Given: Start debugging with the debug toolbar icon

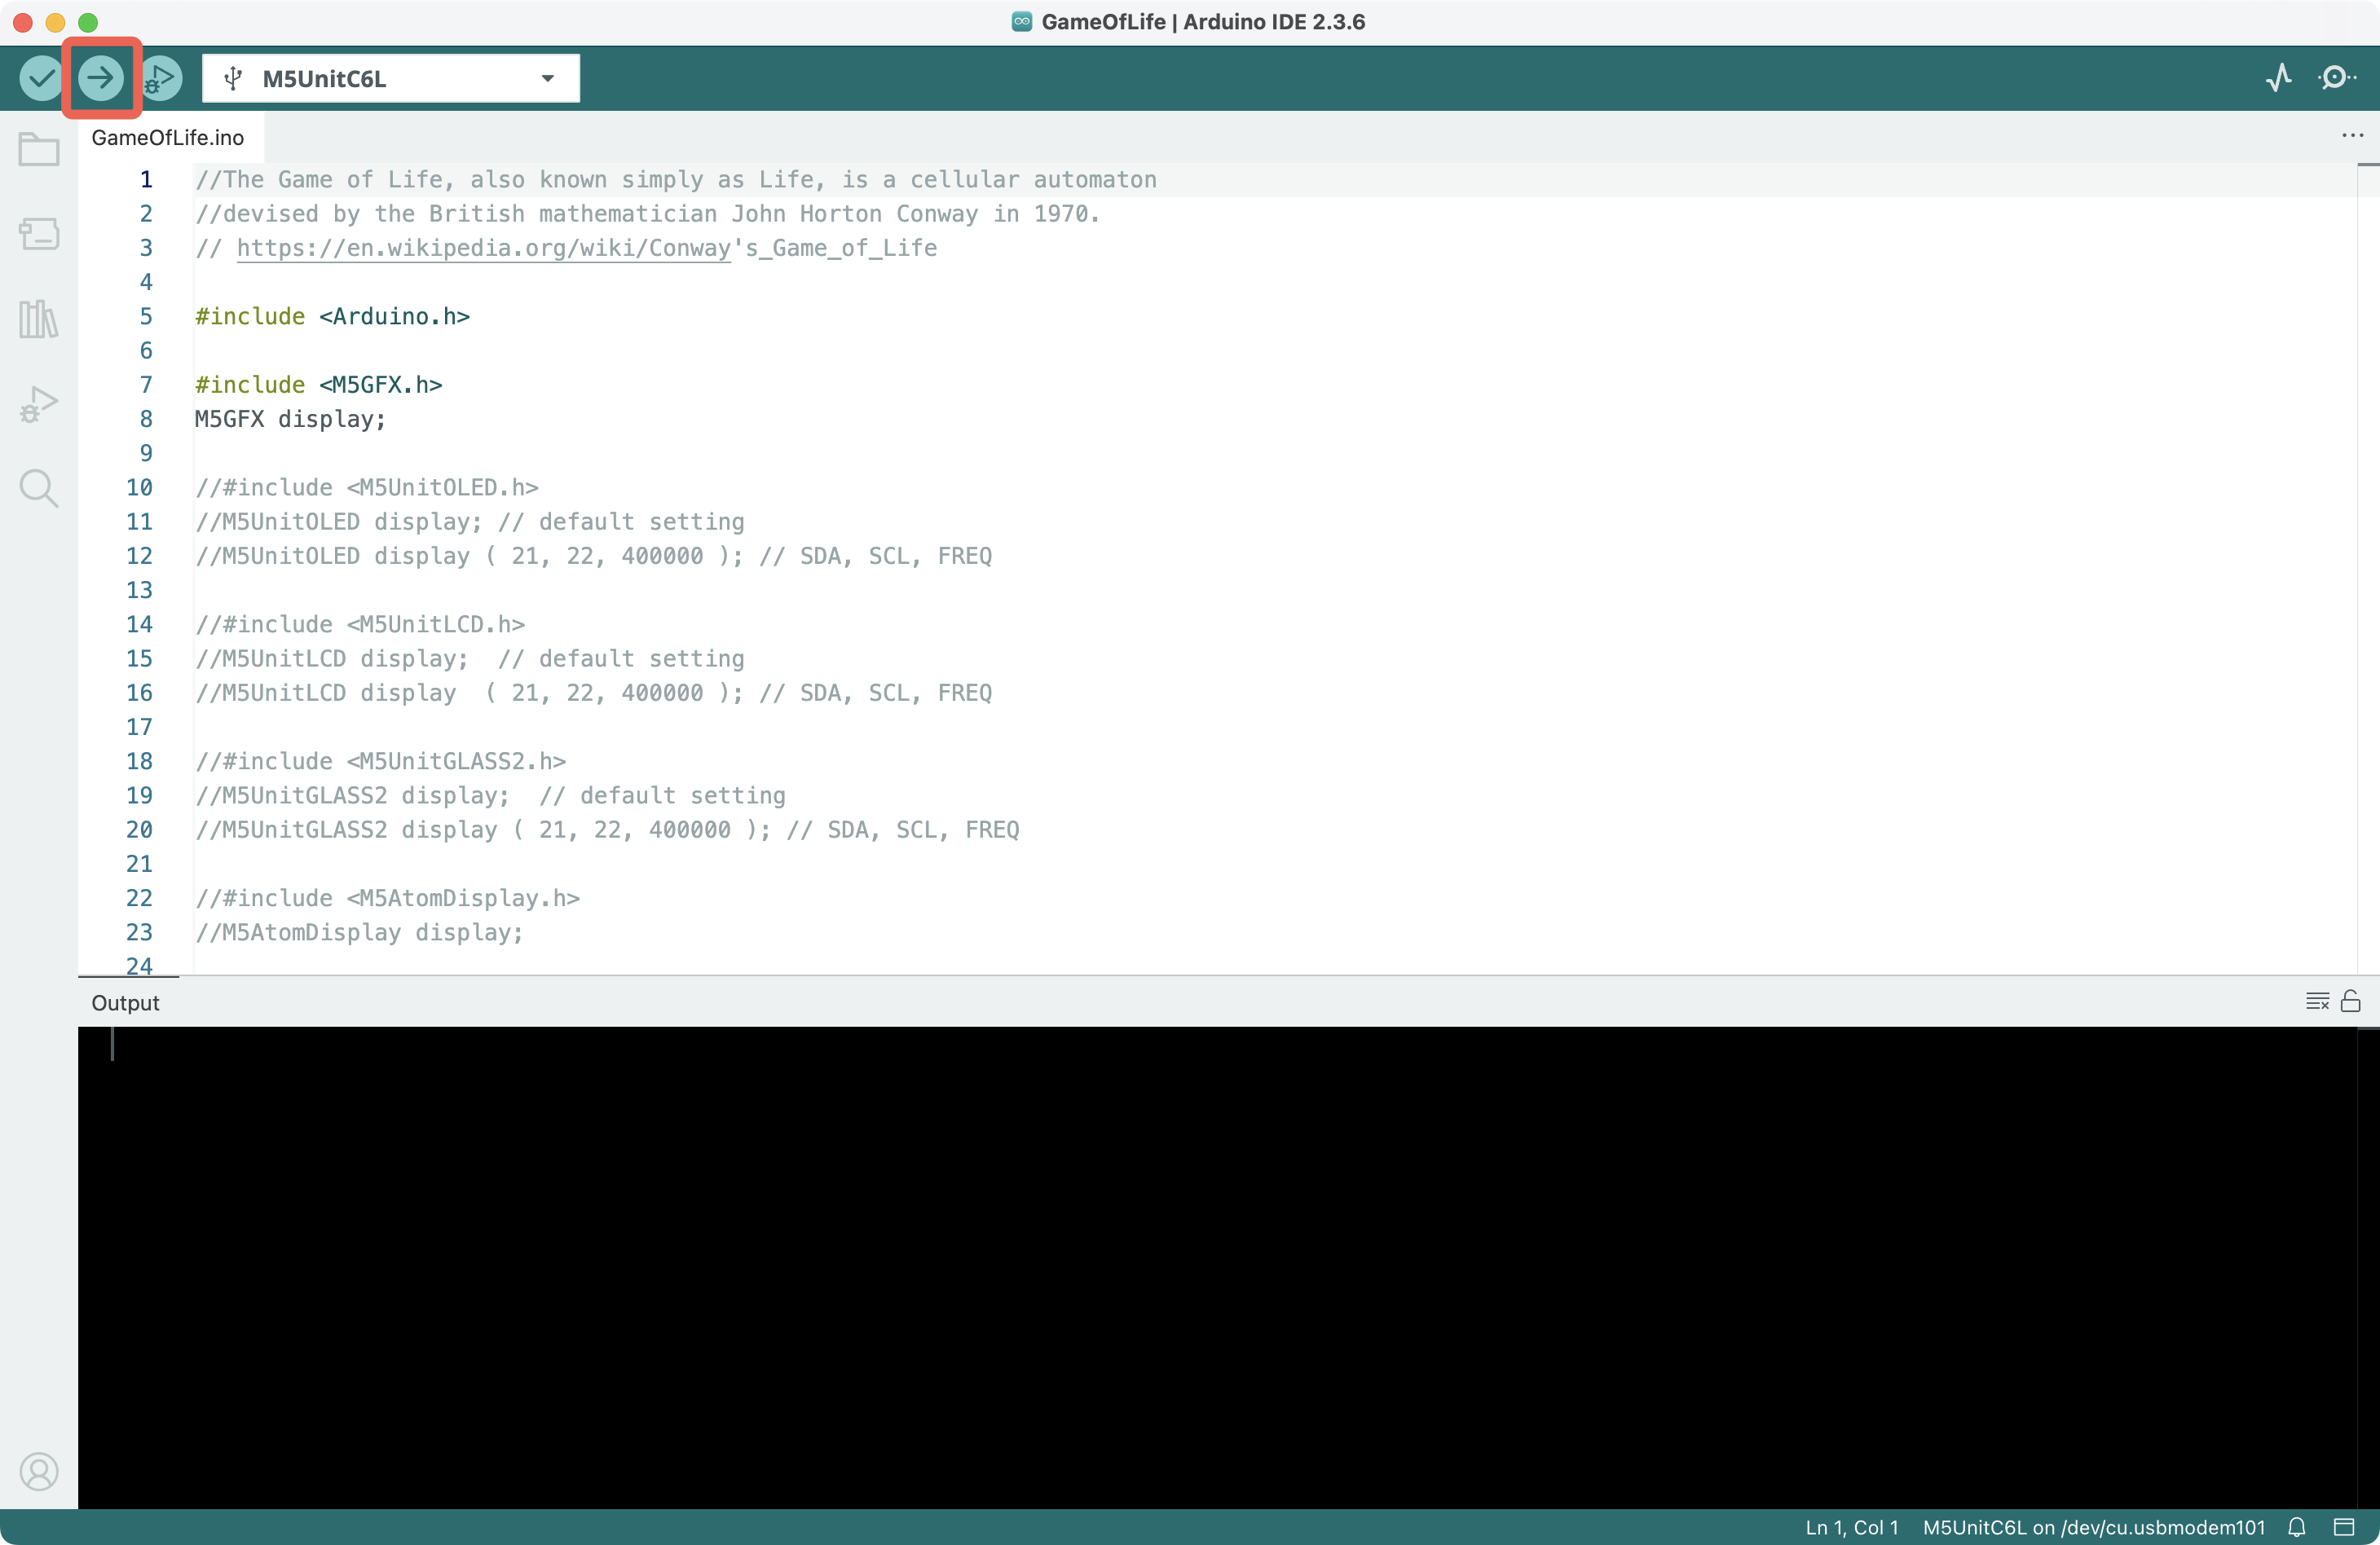Looking at the screenshot, I should (x=160, y=78).
